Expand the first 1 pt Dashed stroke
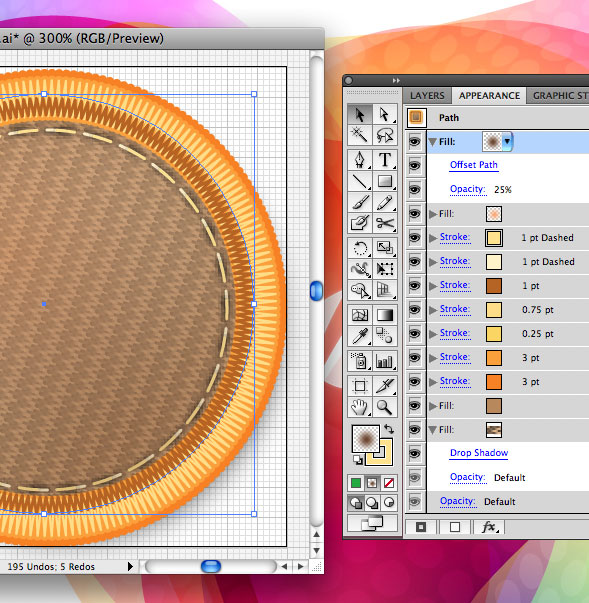This screenshot has height=603, width=589. 433,238
